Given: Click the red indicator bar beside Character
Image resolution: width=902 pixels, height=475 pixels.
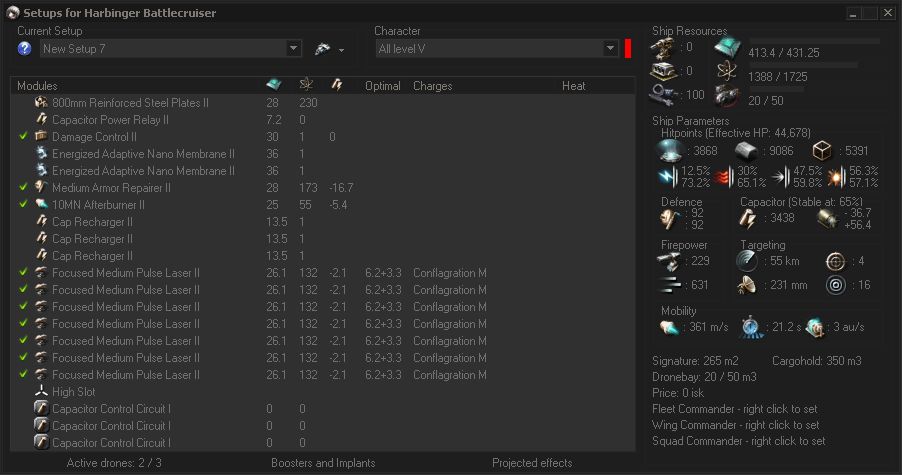Looking at the screenshot, I should [628, 48].
